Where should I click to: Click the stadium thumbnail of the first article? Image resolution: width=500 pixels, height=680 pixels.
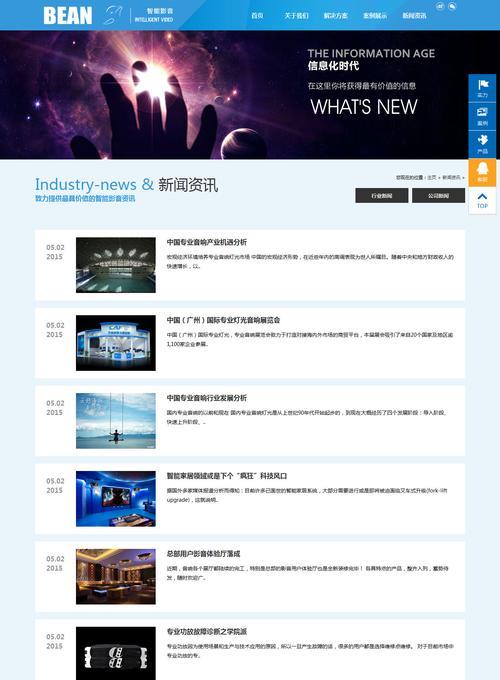116,265
